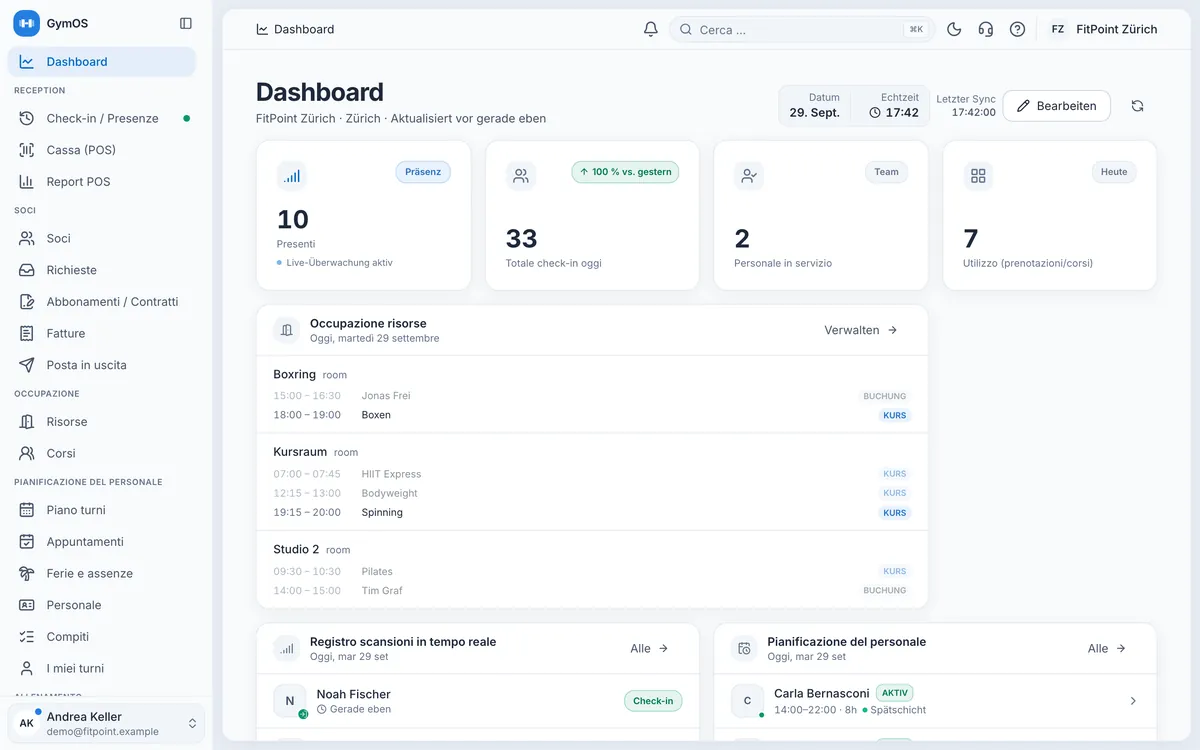Open Posta in uscita
1200x750 pixels.
point(102,365)
